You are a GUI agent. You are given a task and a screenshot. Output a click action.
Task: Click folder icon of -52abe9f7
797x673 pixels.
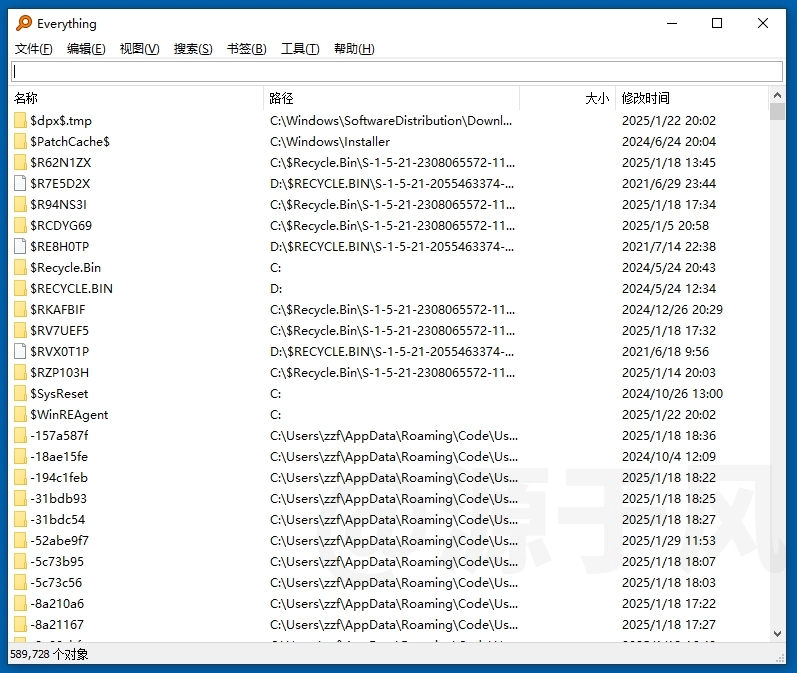tap(20, 541)
